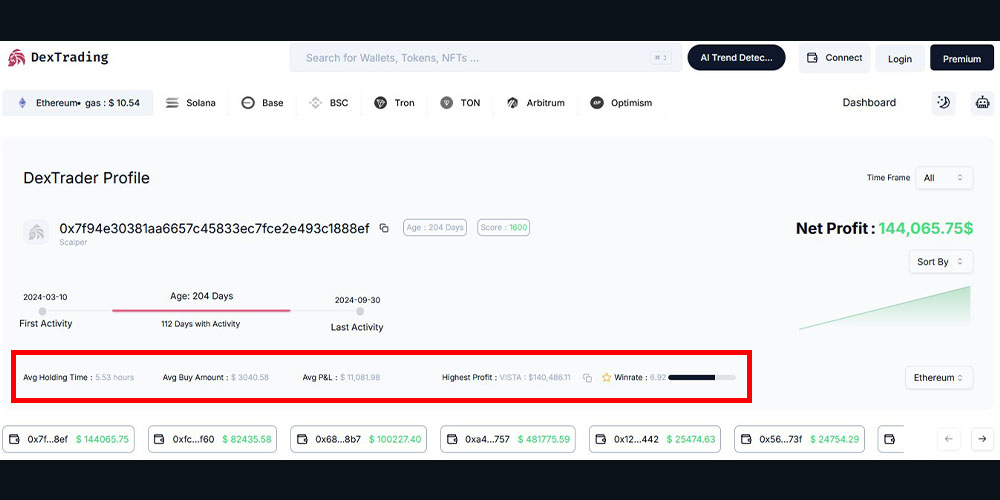Select wallet chip 0xfc...f60
Screen dimensions: 1000x500
click(212, 439)
